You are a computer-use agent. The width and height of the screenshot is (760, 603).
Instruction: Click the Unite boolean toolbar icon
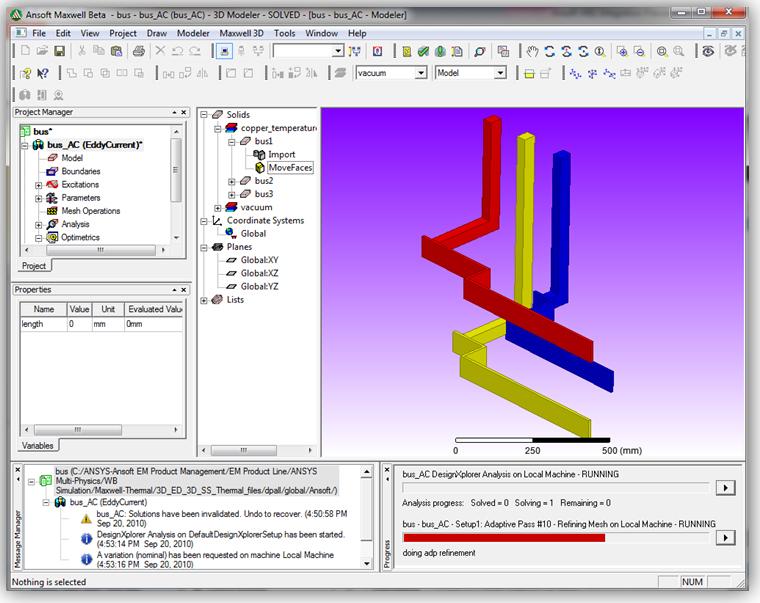(72, 73)
